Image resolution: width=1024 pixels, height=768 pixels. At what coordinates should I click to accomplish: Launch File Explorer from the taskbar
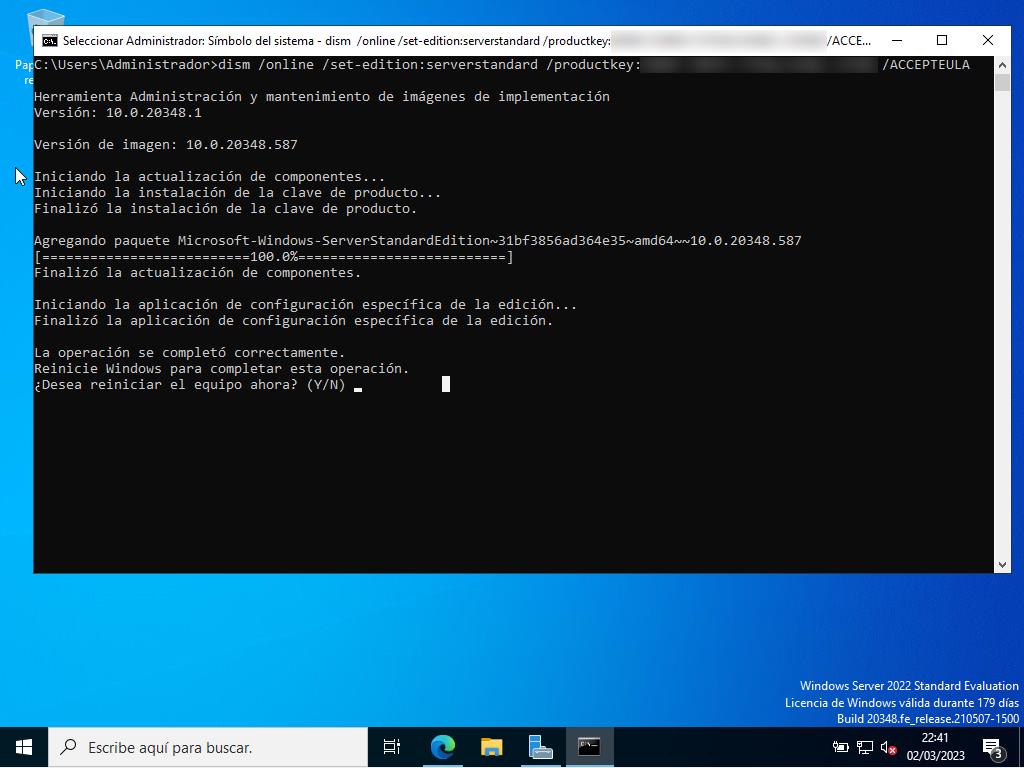[492, 747]
